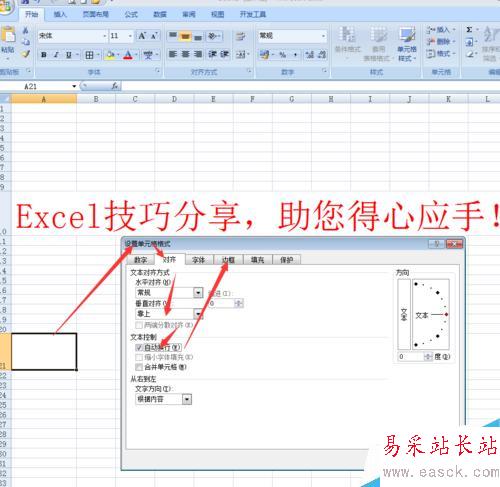Click the selected cell A21

pos(44,351)
